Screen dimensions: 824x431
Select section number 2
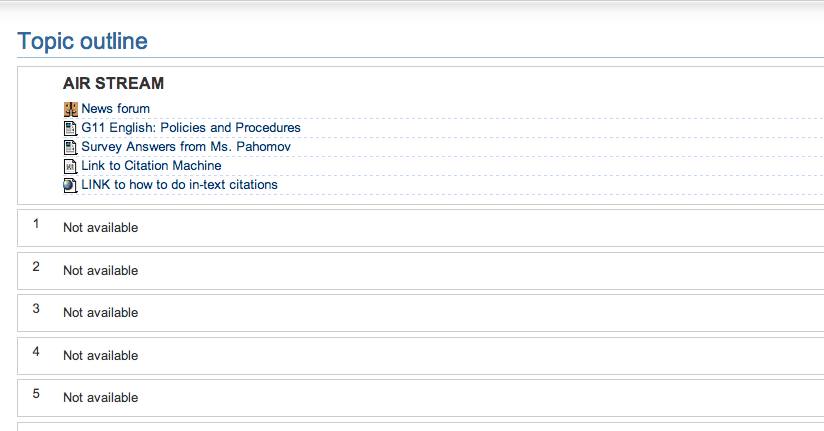point(36,267)
